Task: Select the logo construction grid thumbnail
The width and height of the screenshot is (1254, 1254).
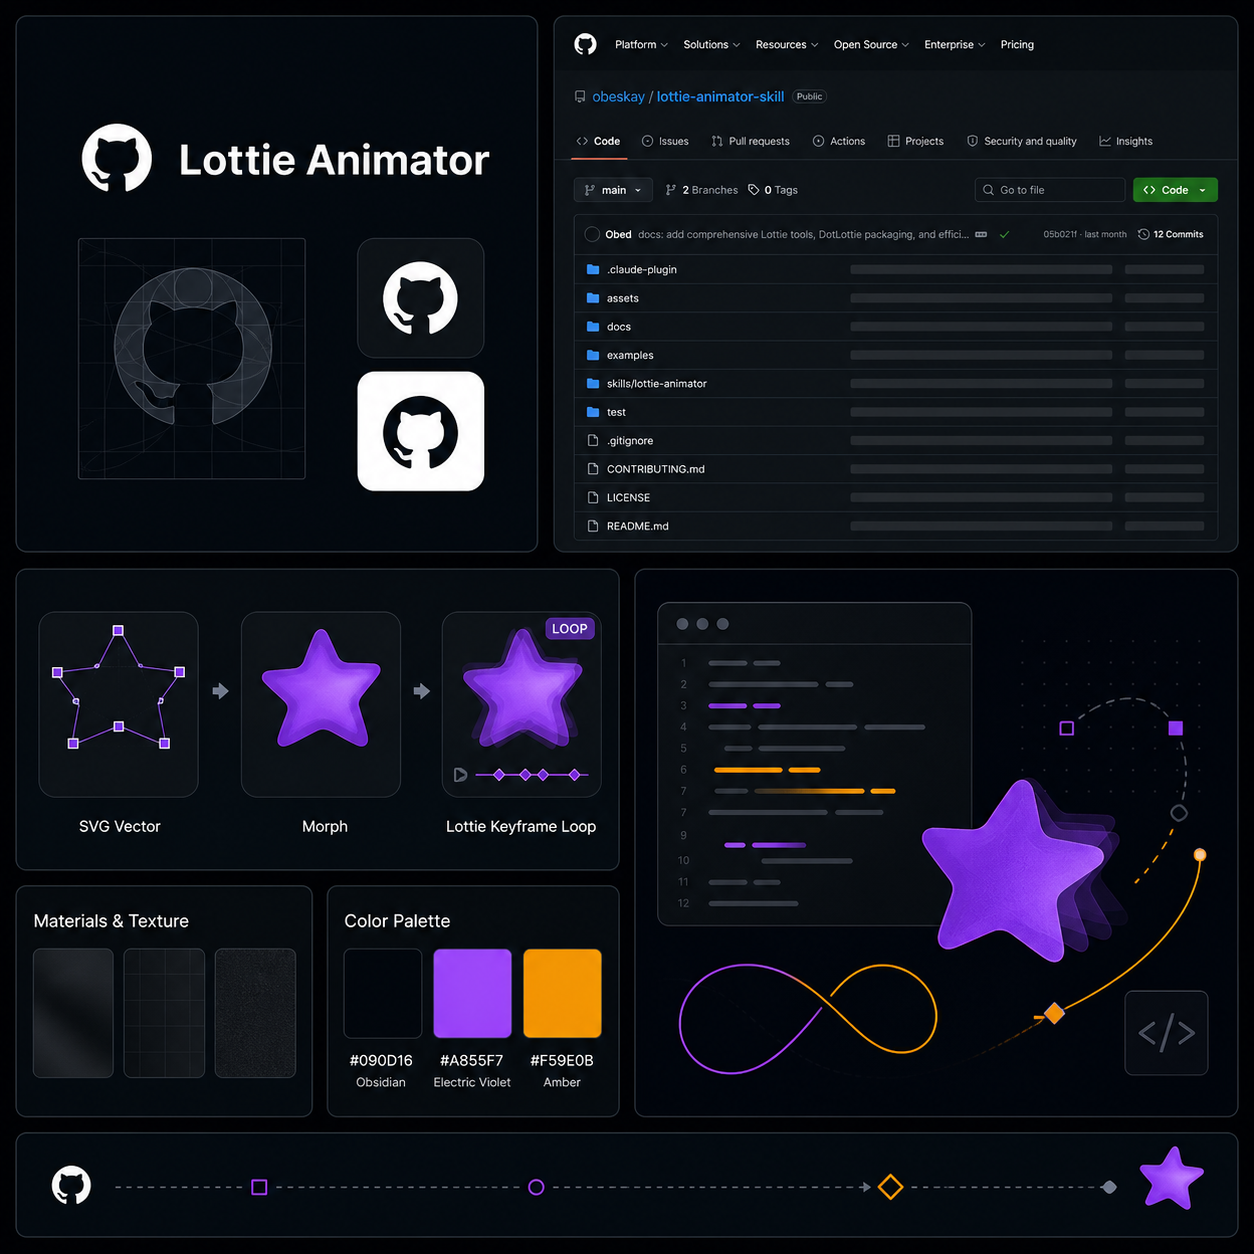Action: point(192,359)
